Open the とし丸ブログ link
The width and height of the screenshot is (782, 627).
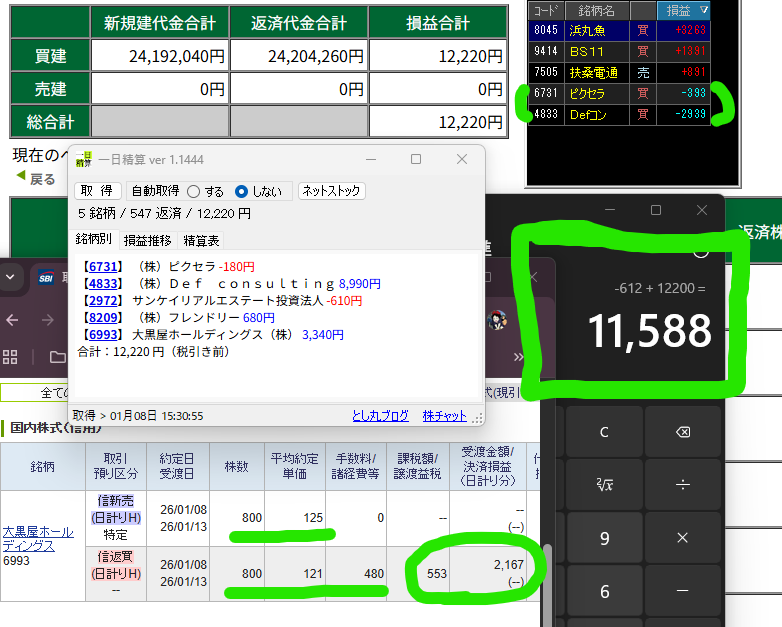[x=380, y=416]
